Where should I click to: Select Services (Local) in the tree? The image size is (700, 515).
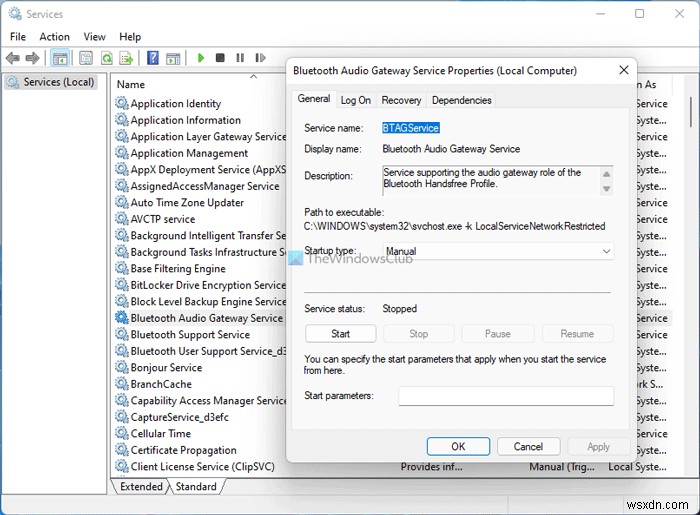pos(51,82)
